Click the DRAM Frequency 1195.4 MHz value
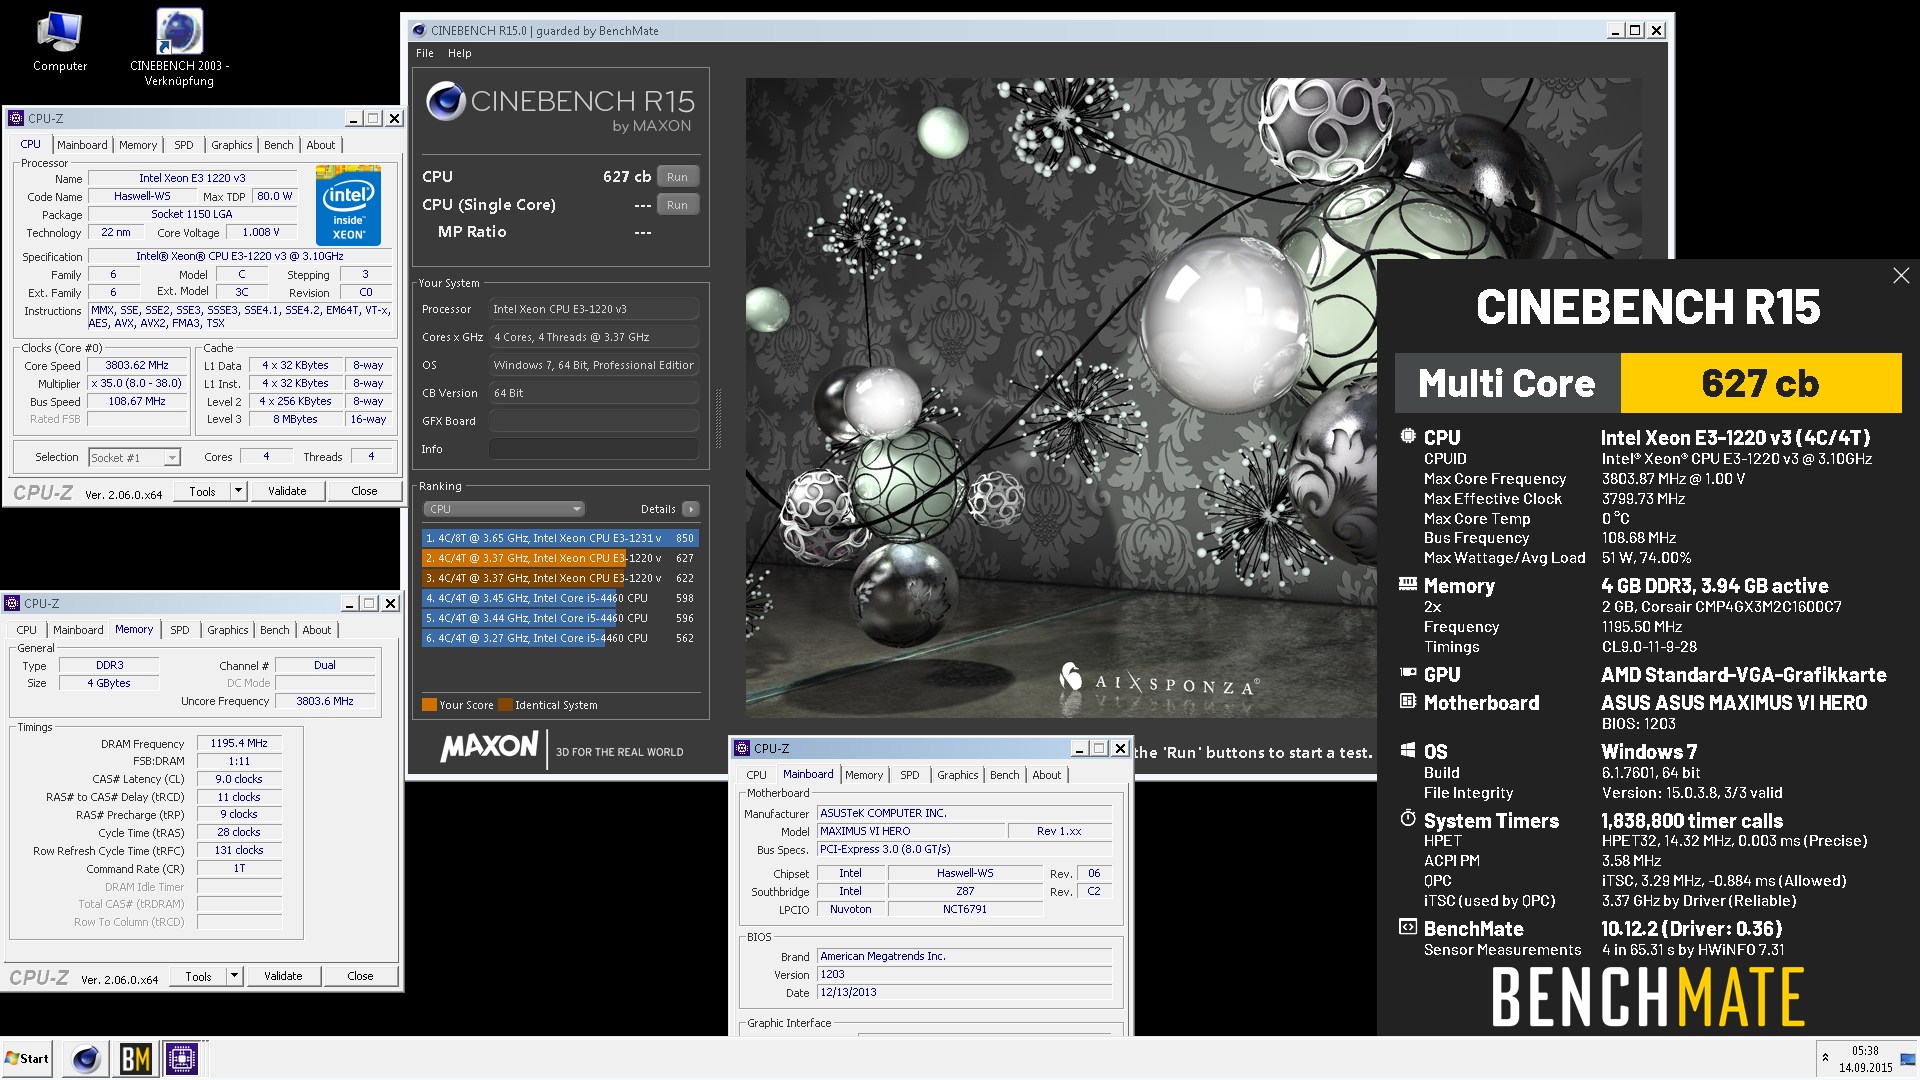The width and height of the screenshot is (1920, 1080). [x=239, y=743]
